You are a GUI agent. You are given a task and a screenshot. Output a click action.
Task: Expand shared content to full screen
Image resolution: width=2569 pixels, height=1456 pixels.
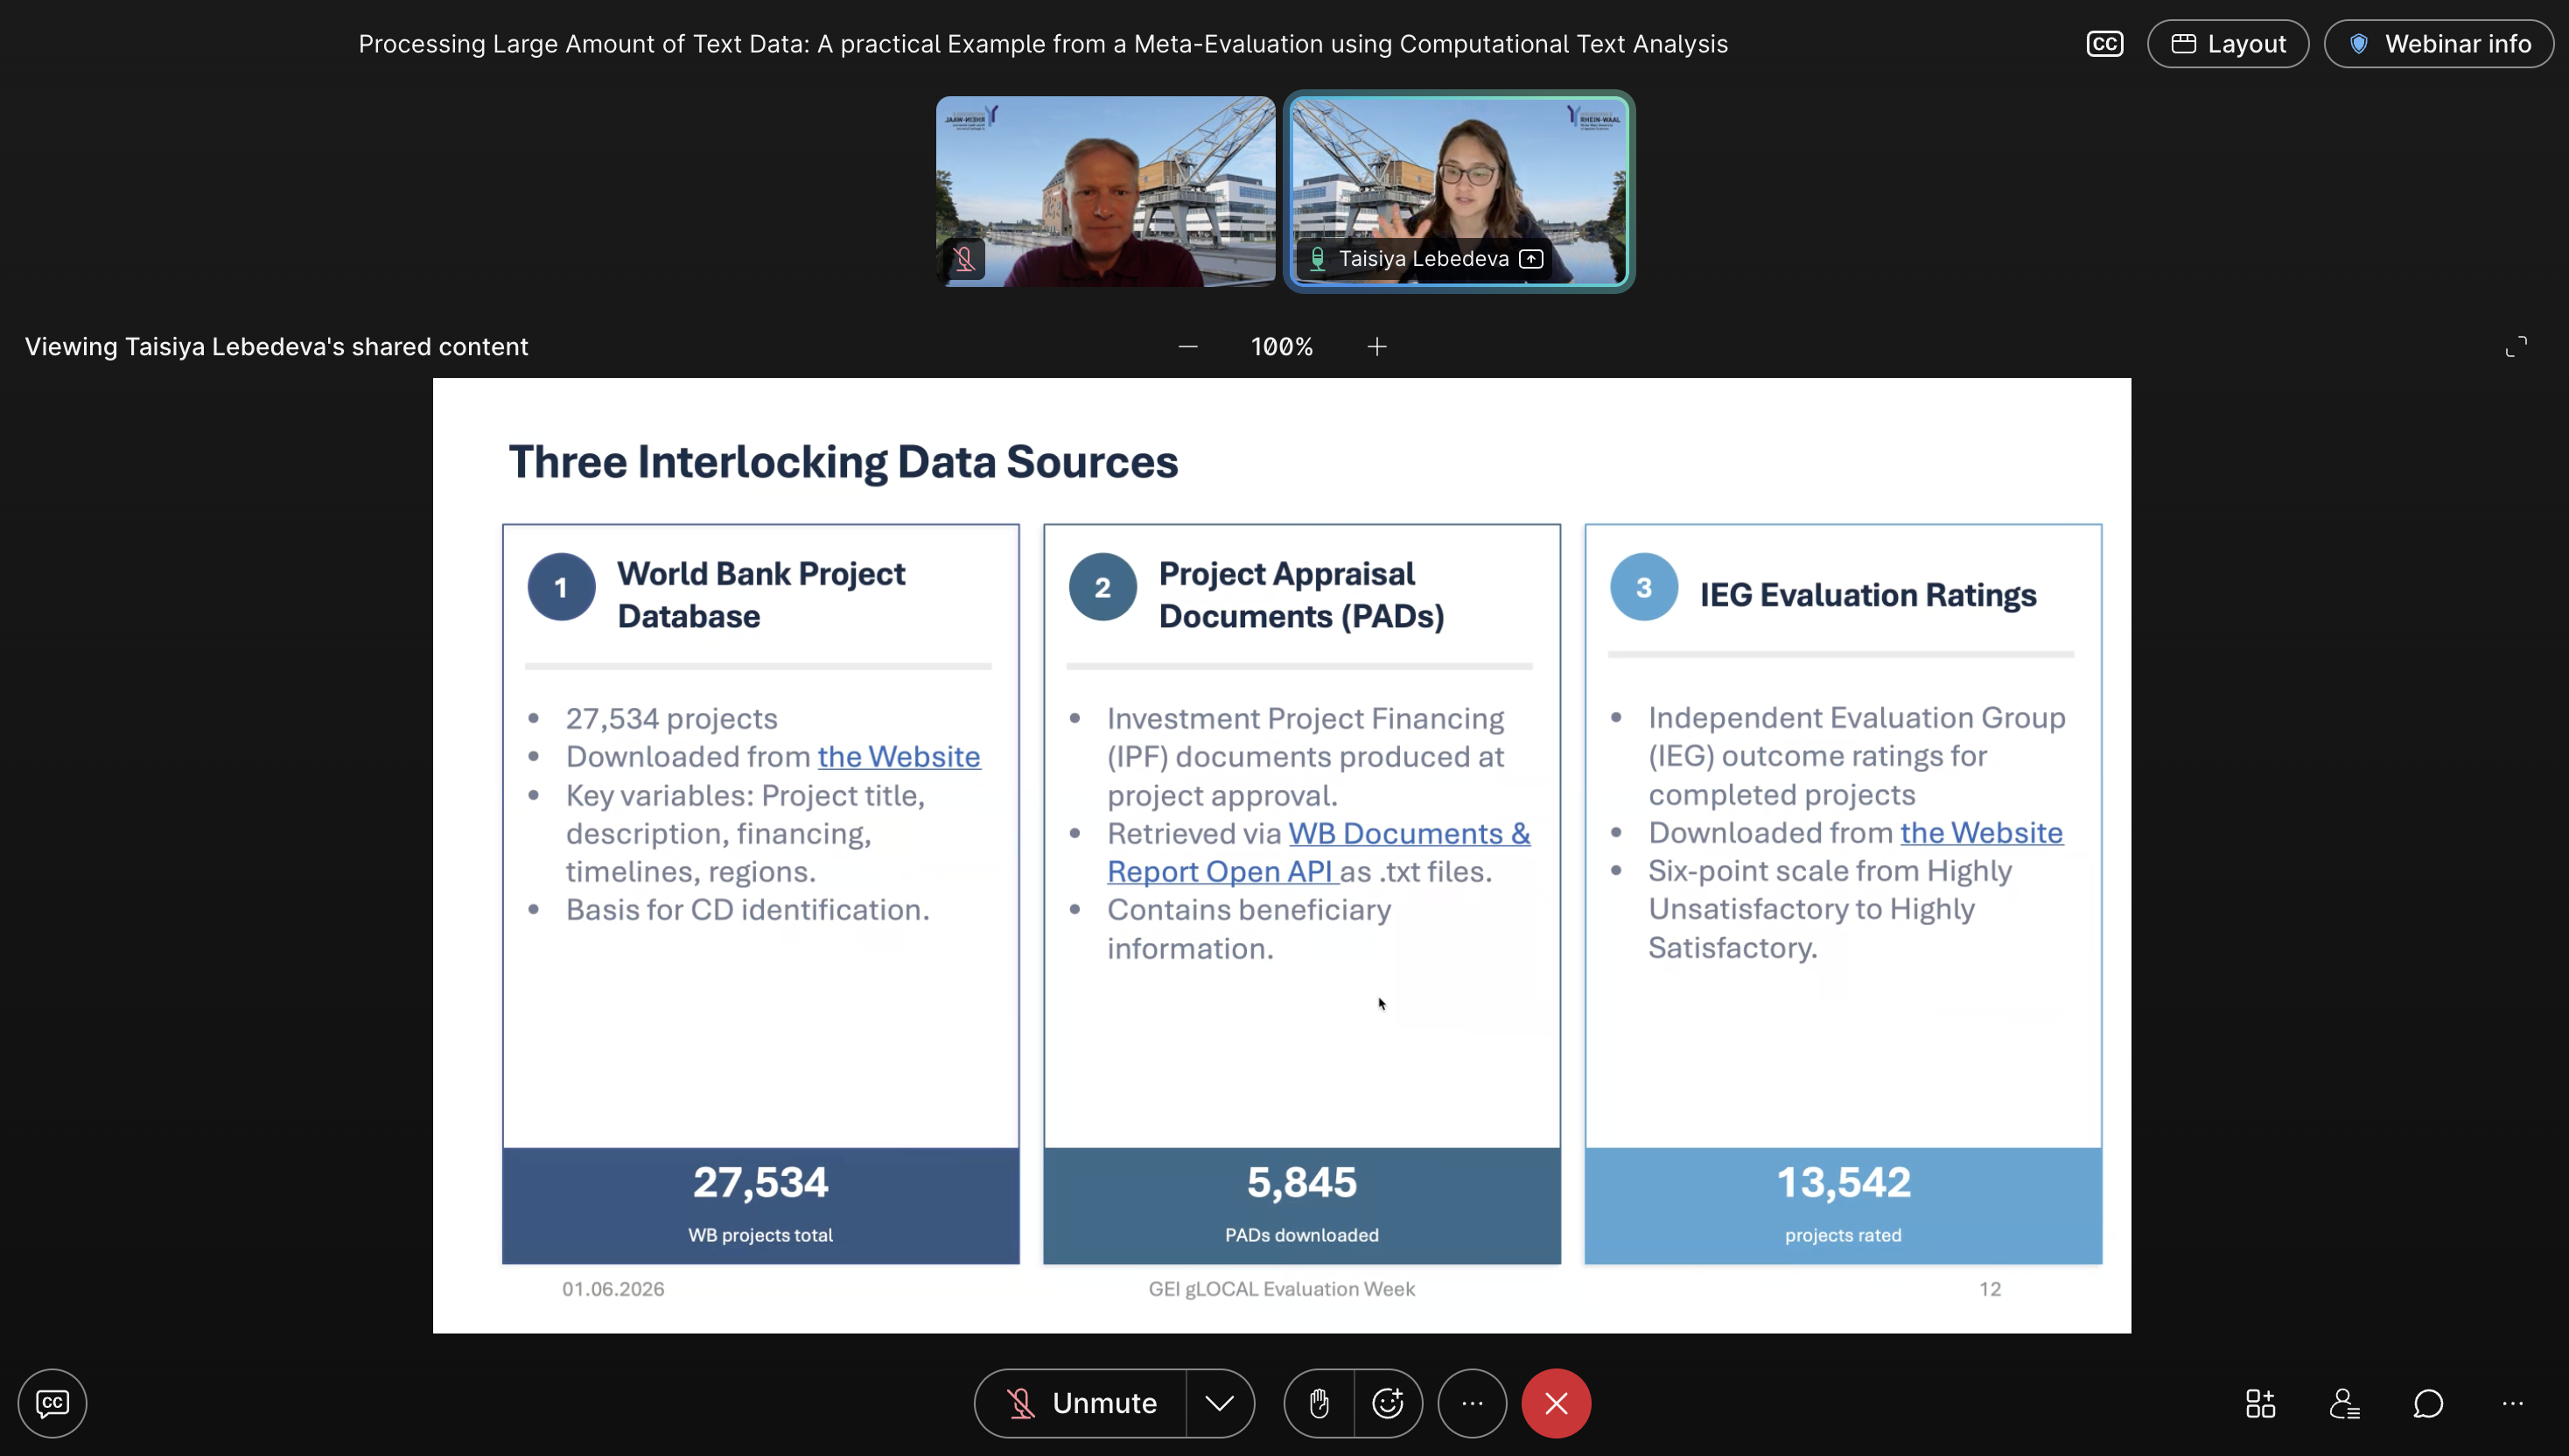2516,347
